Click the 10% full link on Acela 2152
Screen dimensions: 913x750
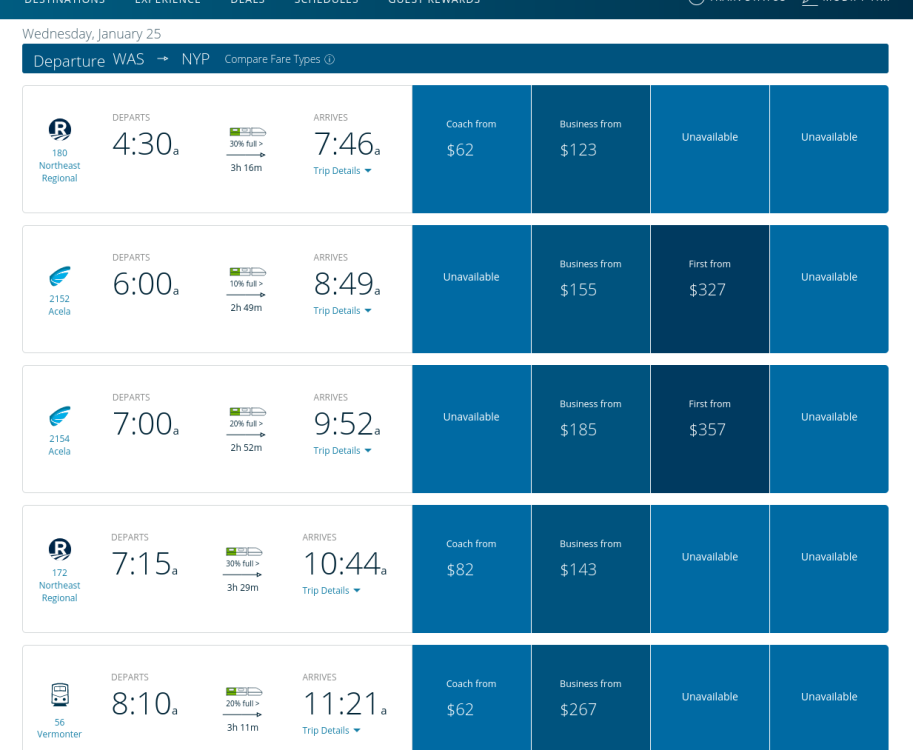(246, 284)
